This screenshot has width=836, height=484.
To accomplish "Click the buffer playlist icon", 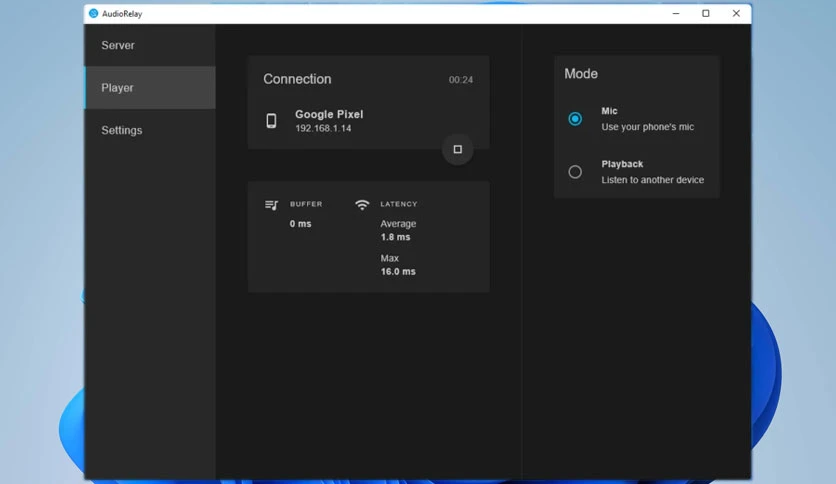I will click(x=271, y=205).
